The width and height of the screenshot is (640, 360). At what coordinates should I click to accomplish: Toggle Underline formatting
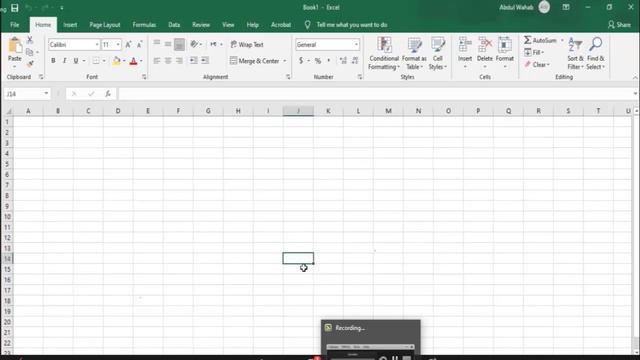point(76,61)
